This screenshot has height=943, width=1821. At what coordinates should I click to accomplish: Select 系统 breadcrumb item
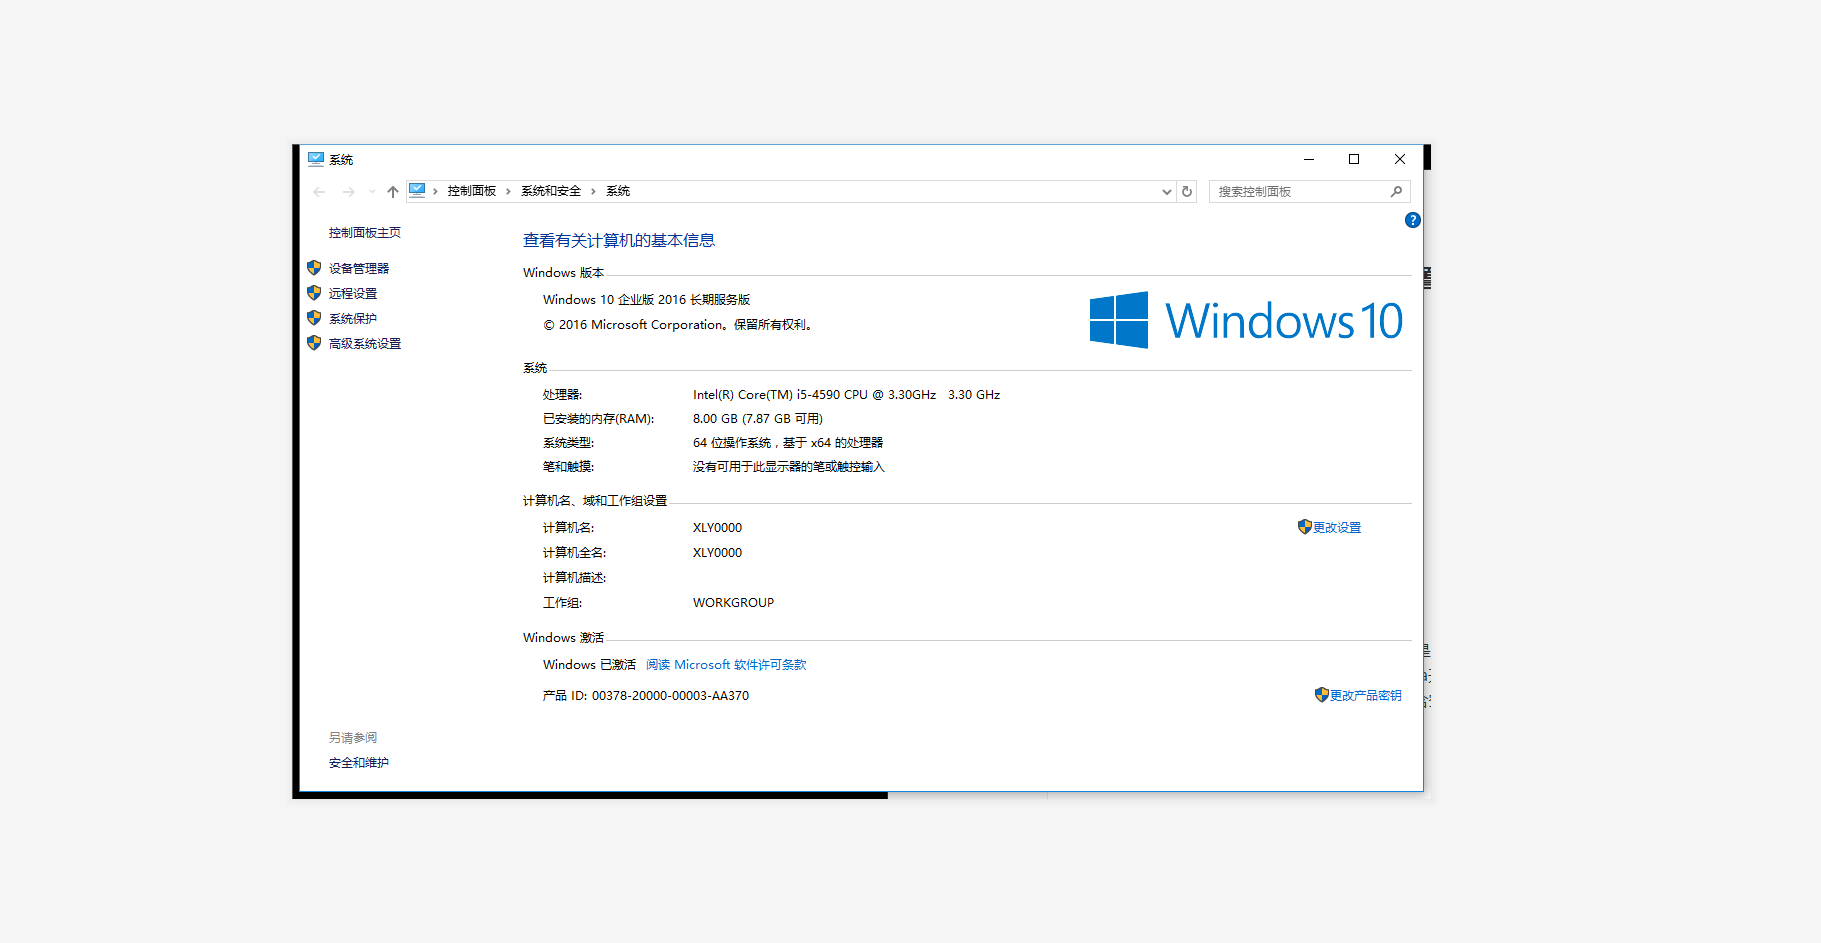618,191
